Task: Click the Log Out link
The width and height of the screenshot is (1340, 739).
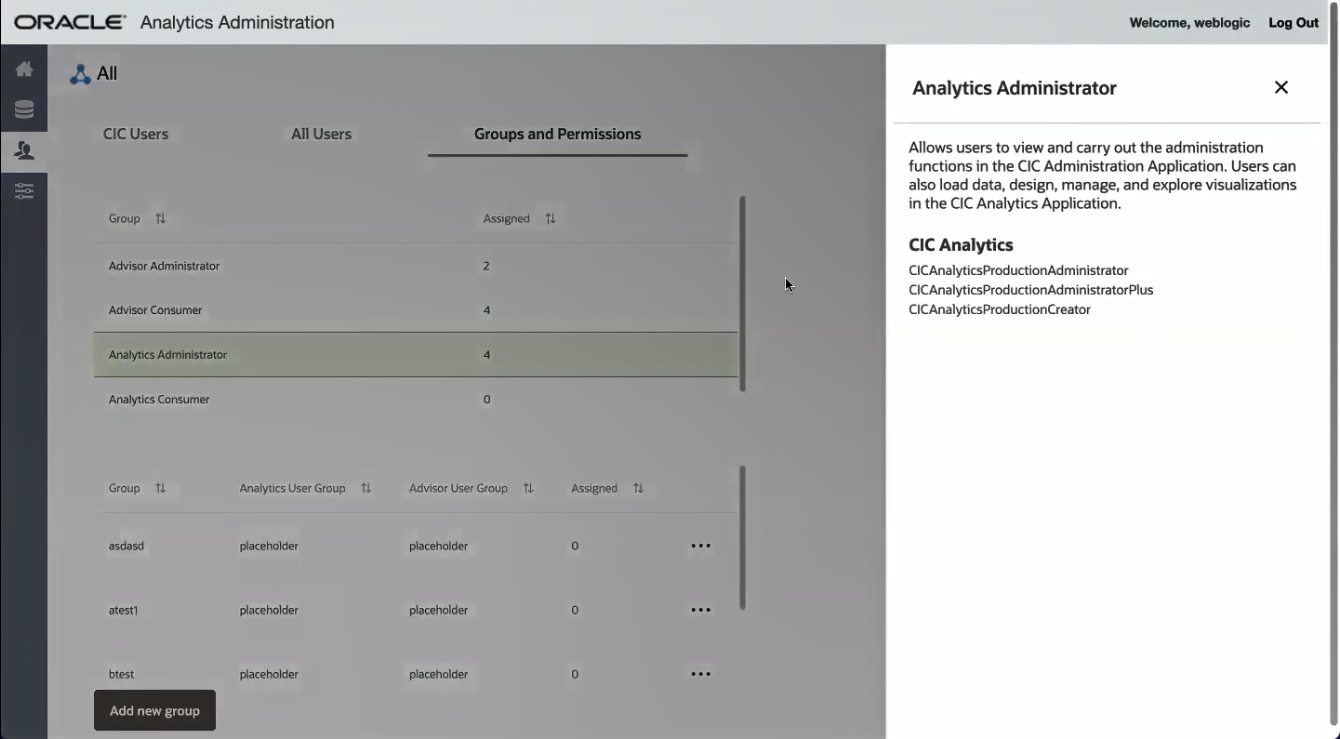Action: pyautogui.click(x=1293, y=22)
